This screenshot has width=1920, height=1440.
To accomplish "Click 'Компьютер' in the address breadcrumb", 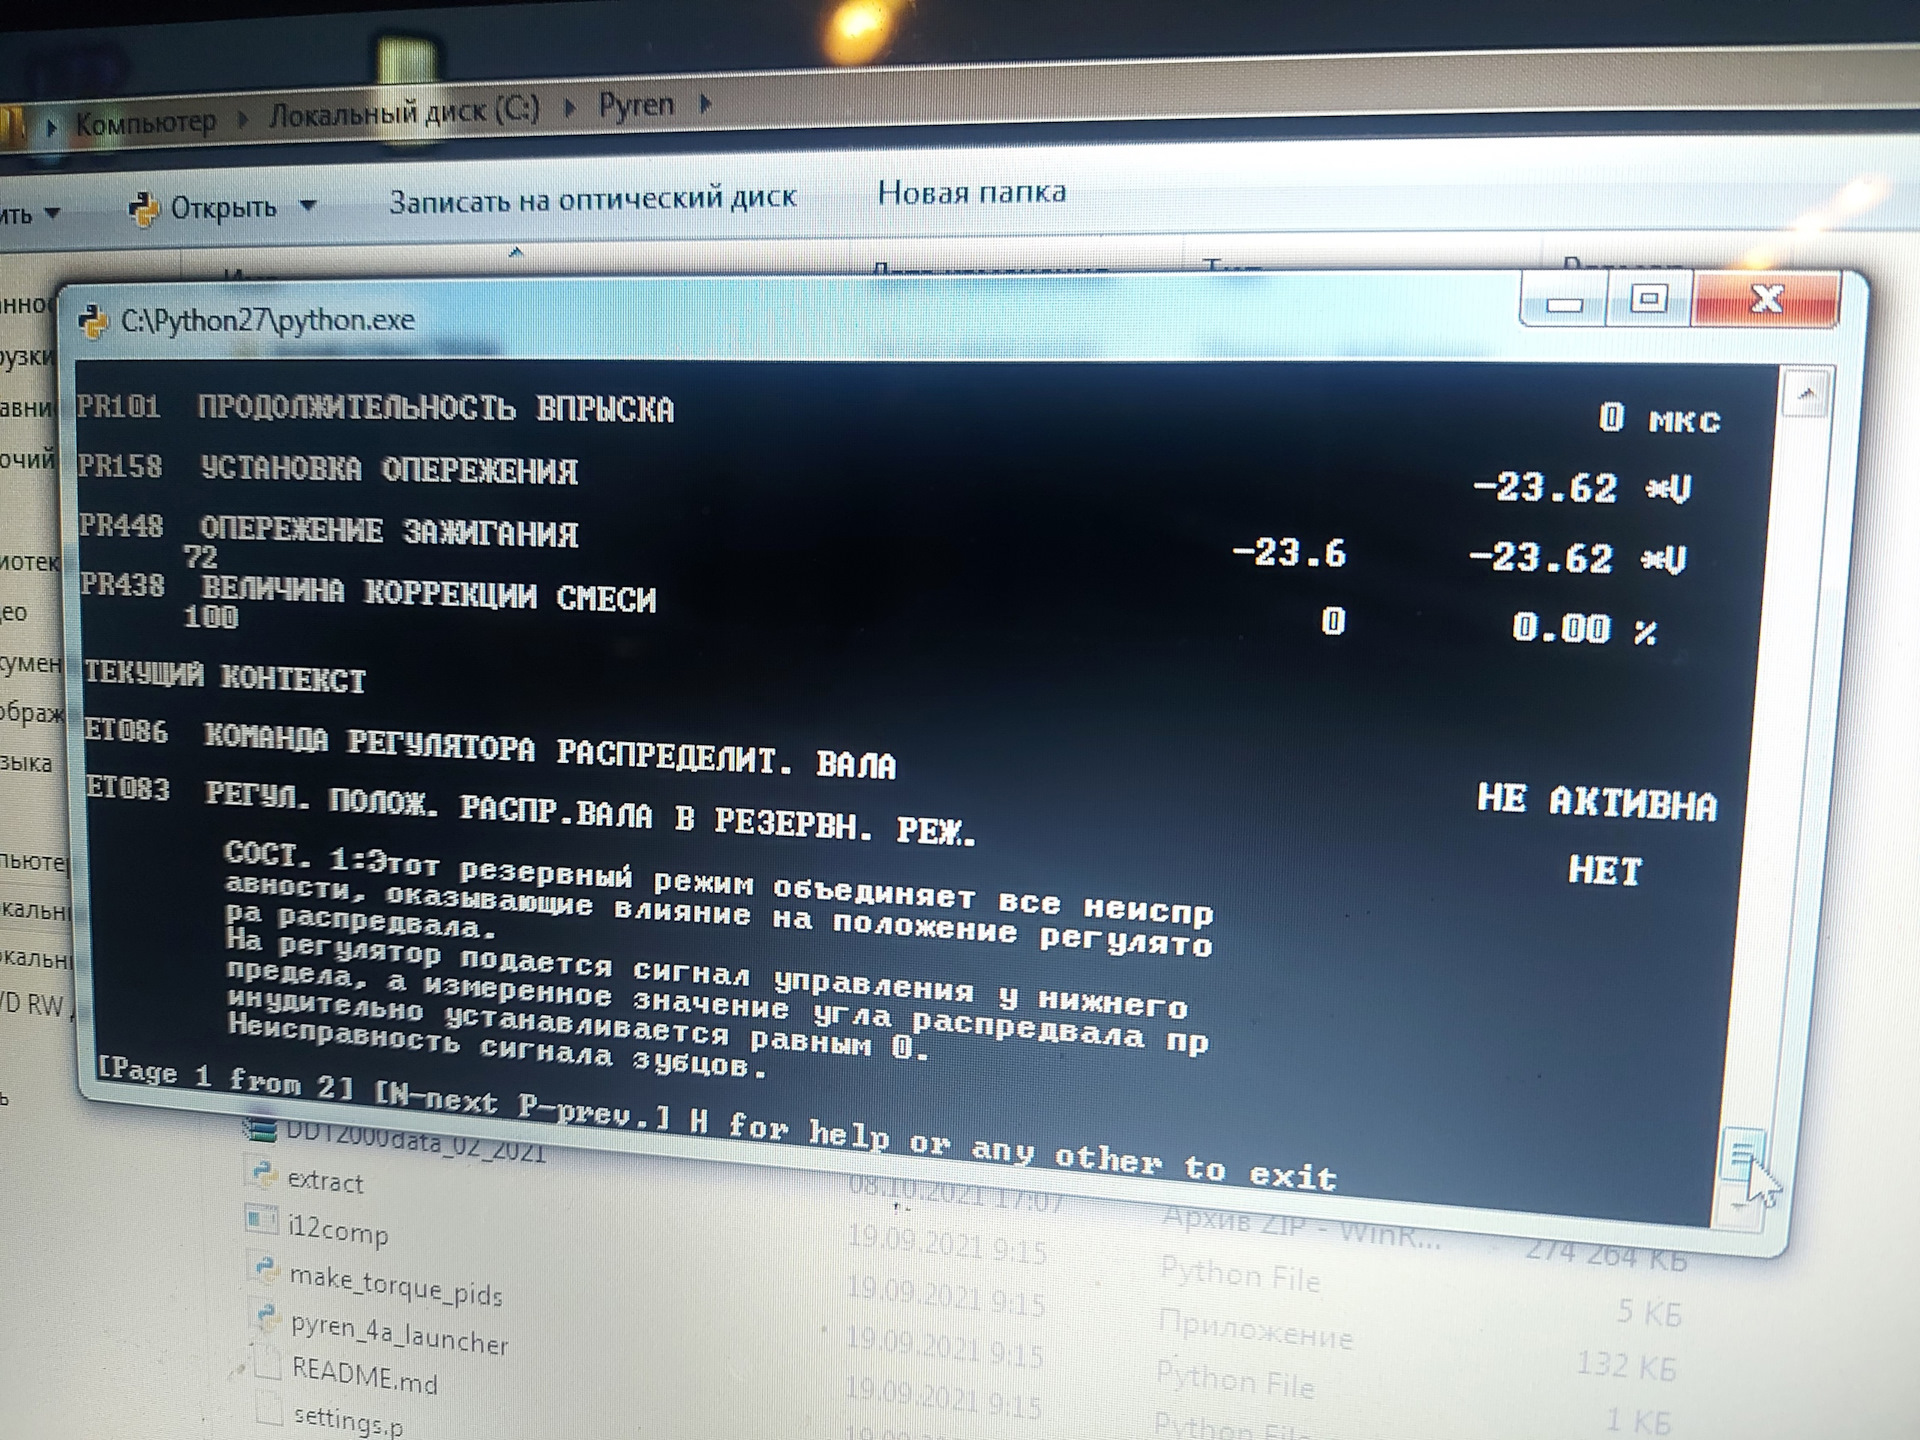I will click(145, 123).
